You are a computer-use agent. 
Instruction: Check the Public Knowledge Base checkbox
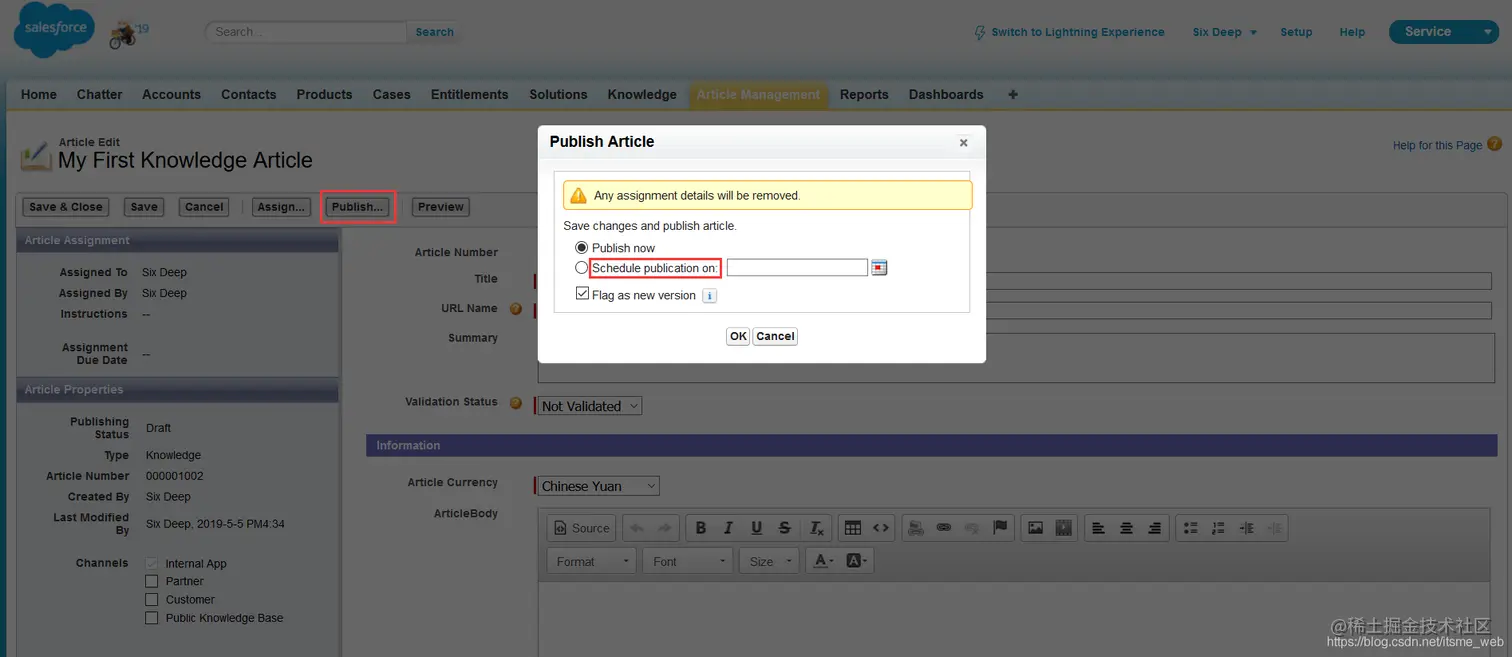click(x=152, y=618)
